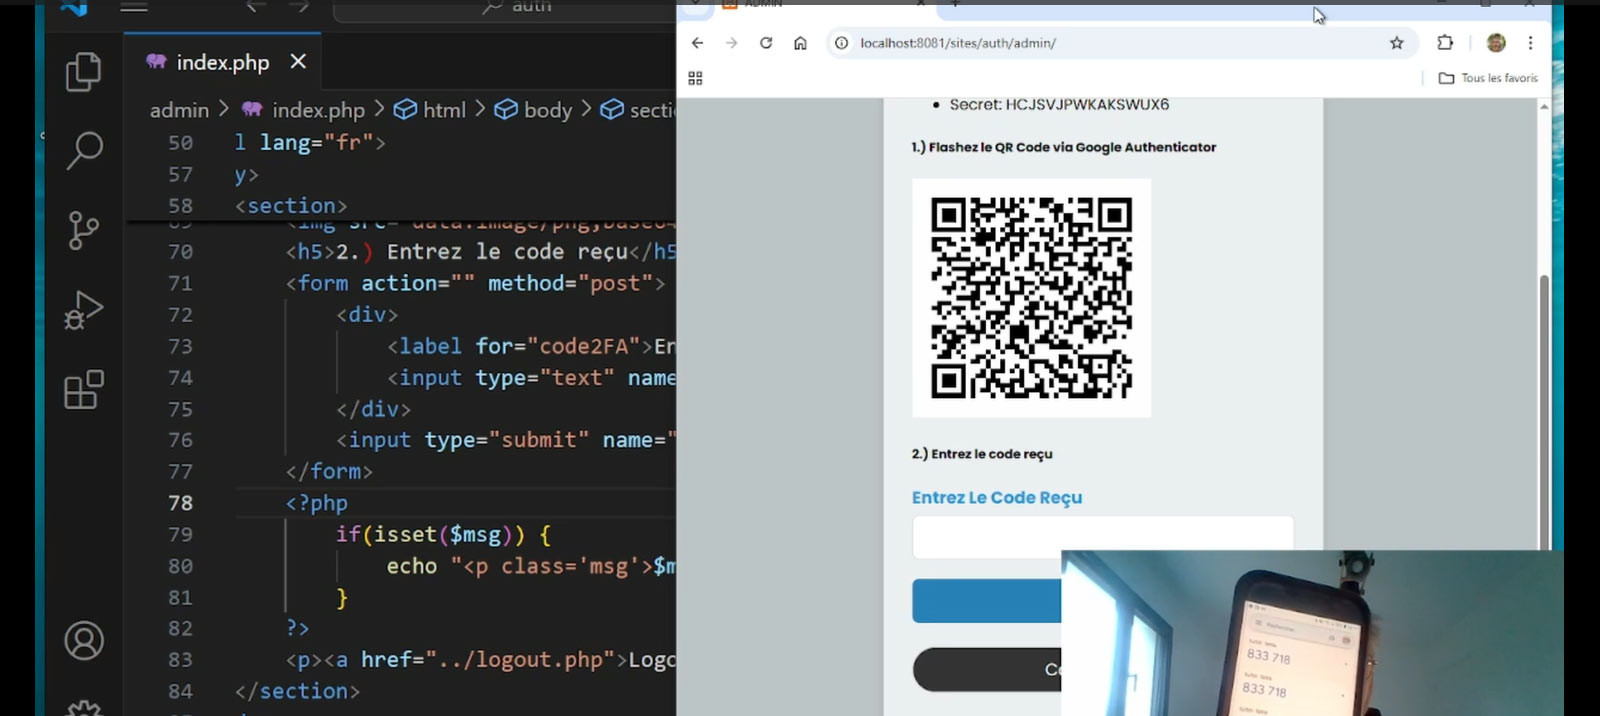Viewport: 1600px width, 716px height.
Task: Bookmark this page with the star
Action: point(1397,43)
